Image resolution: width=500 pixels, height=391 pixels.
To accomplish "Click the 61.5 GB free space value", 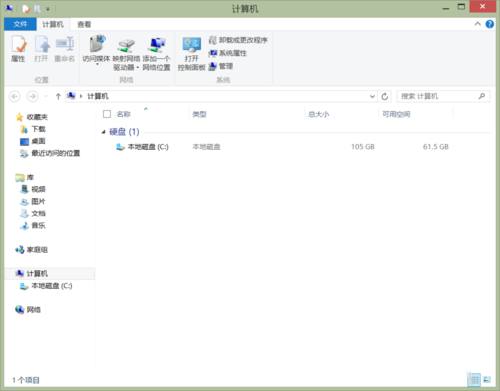I will click(436, 147).
